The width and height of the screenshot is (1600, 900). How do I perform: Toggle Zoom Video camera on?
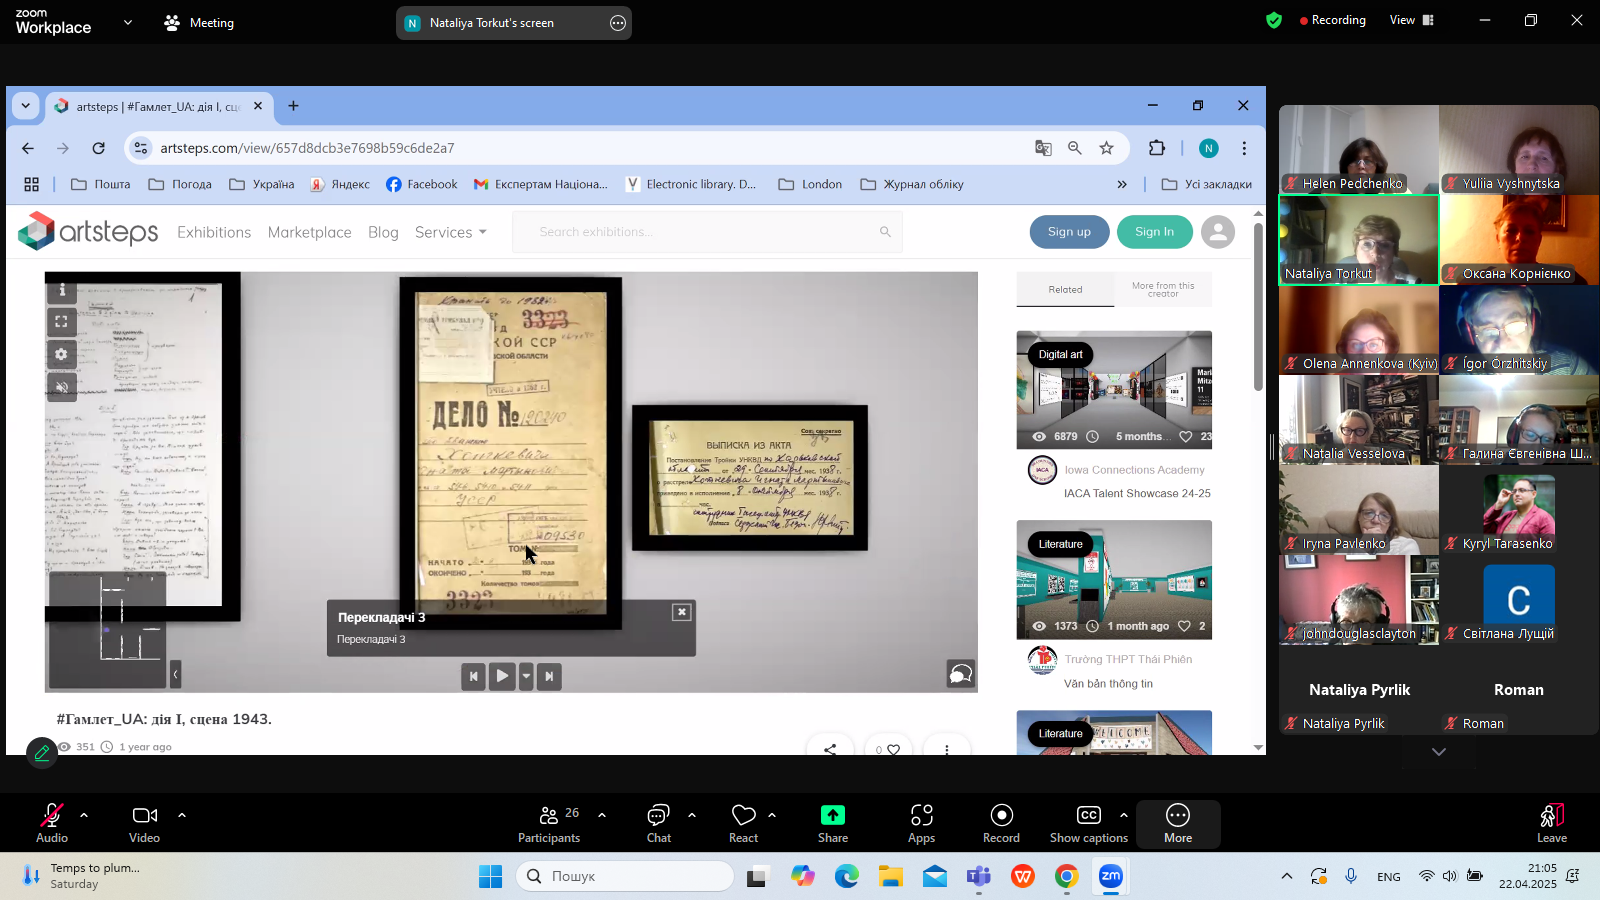pos(144,823)
